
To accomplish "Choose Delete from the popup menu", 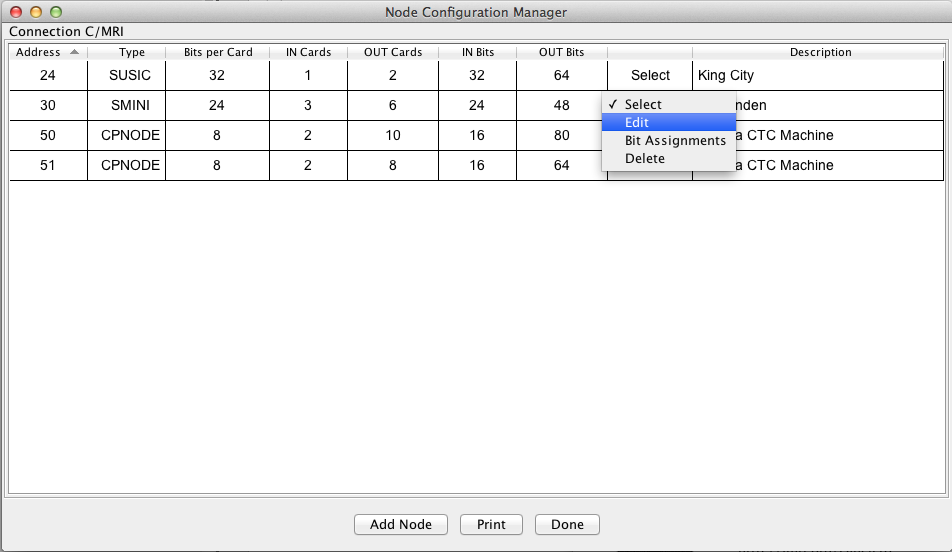I will point(644,158).
